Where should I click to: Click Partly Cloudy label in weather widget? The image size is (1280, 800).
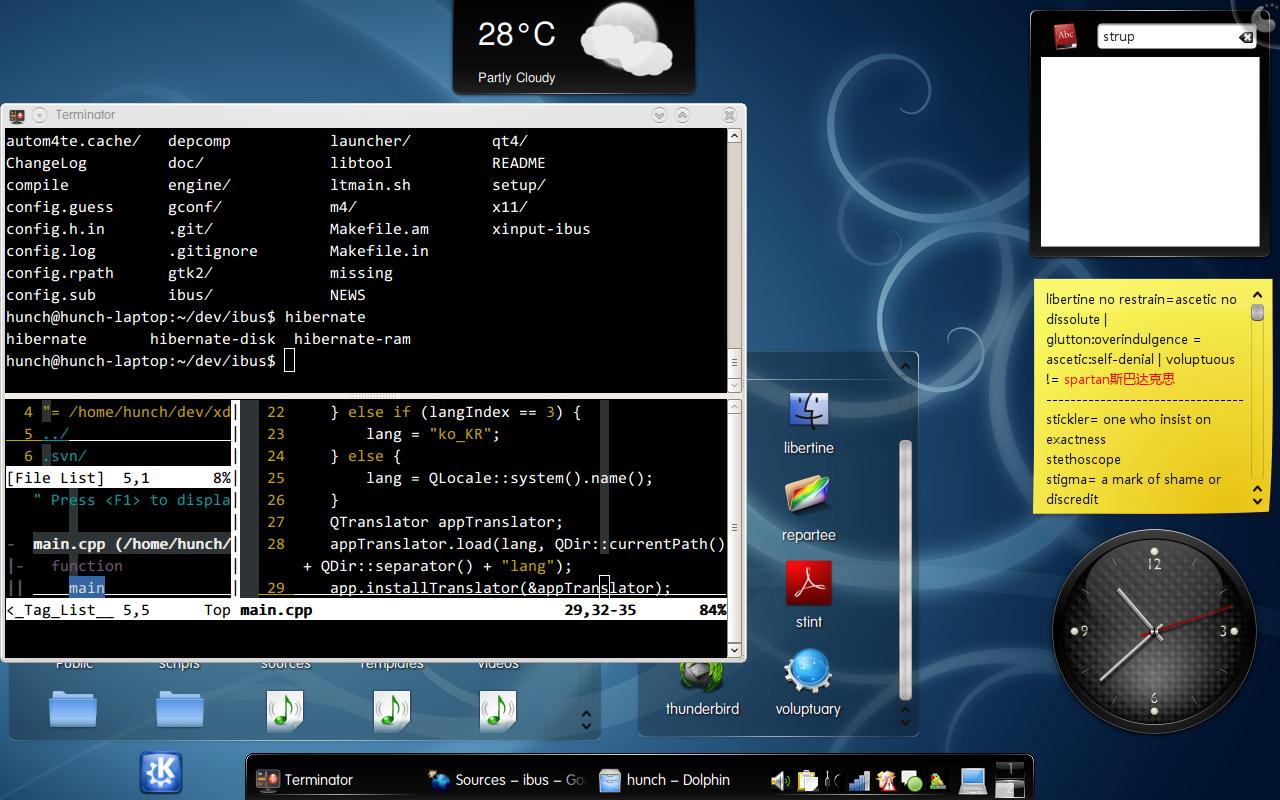click(516, 77)
